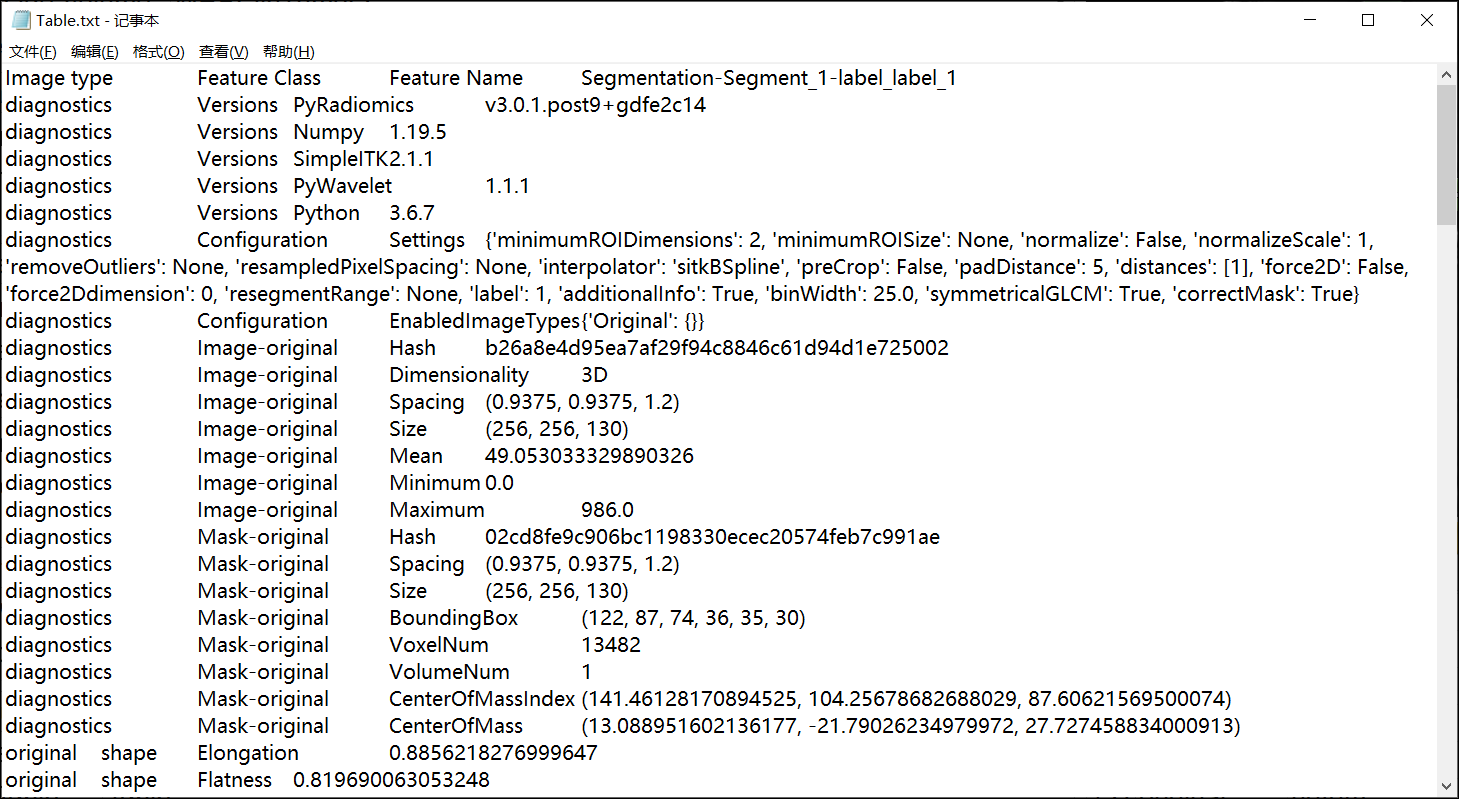Click the empty scrollbar track below the thumb
Image resolution: width=1459 pixels, height=799 pixels.
1446,500
